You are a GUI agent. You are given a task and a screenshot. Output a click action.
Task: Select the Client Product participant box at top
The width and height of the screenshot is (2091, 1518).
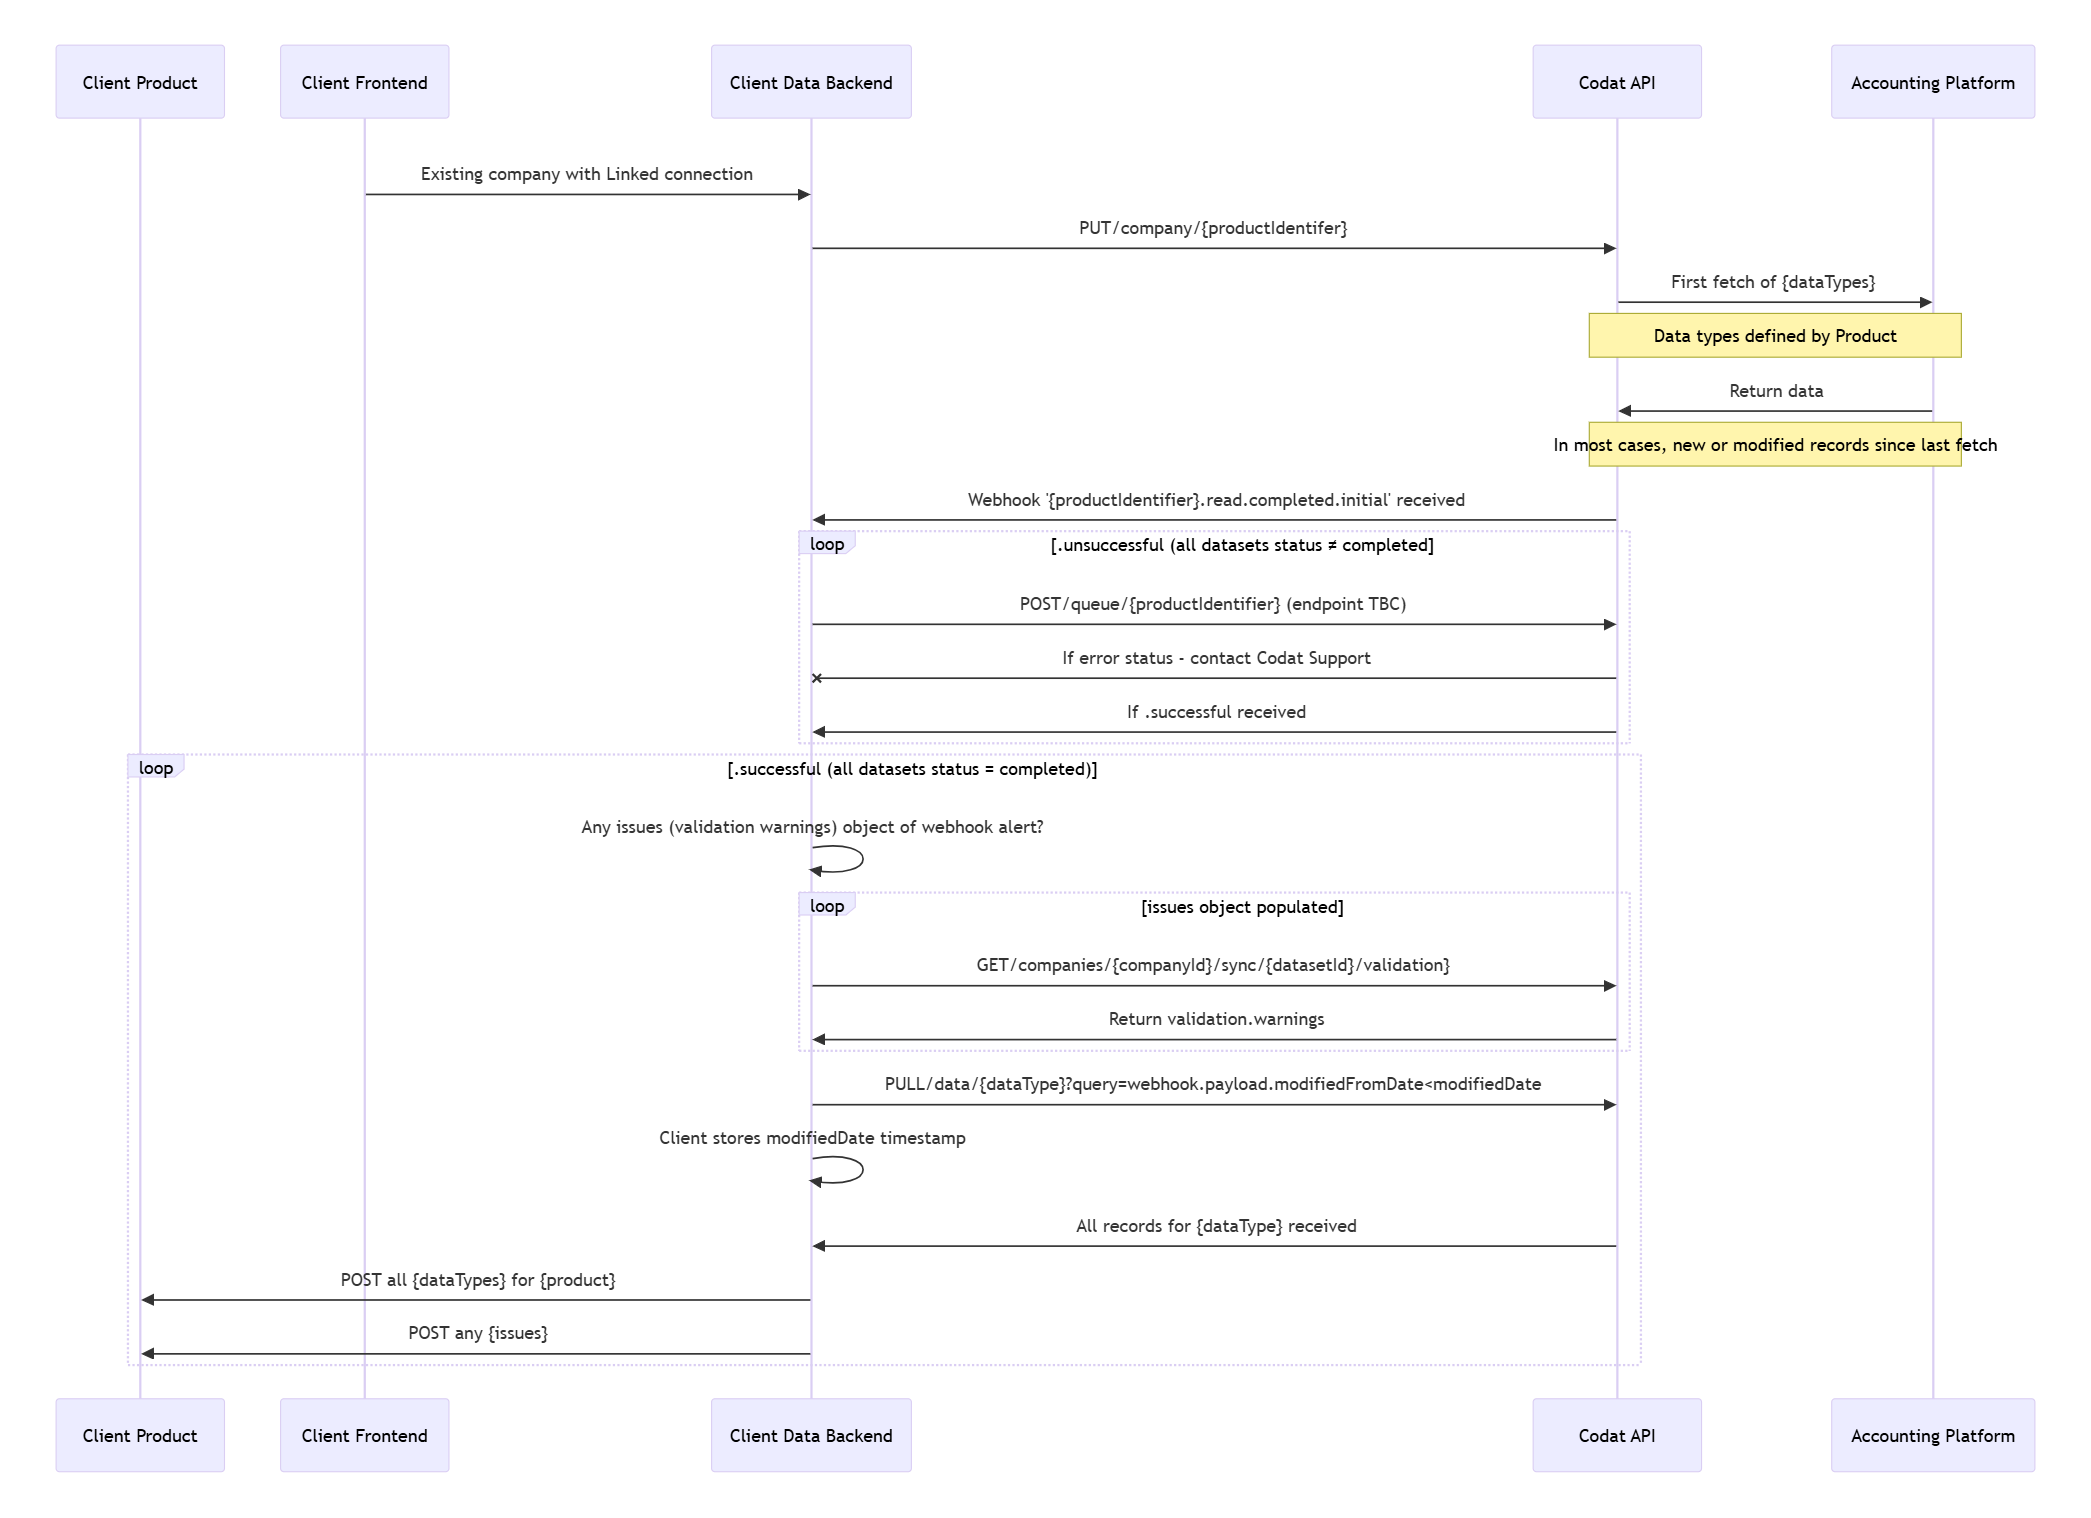pyautogui.click(x=139, y=81)
